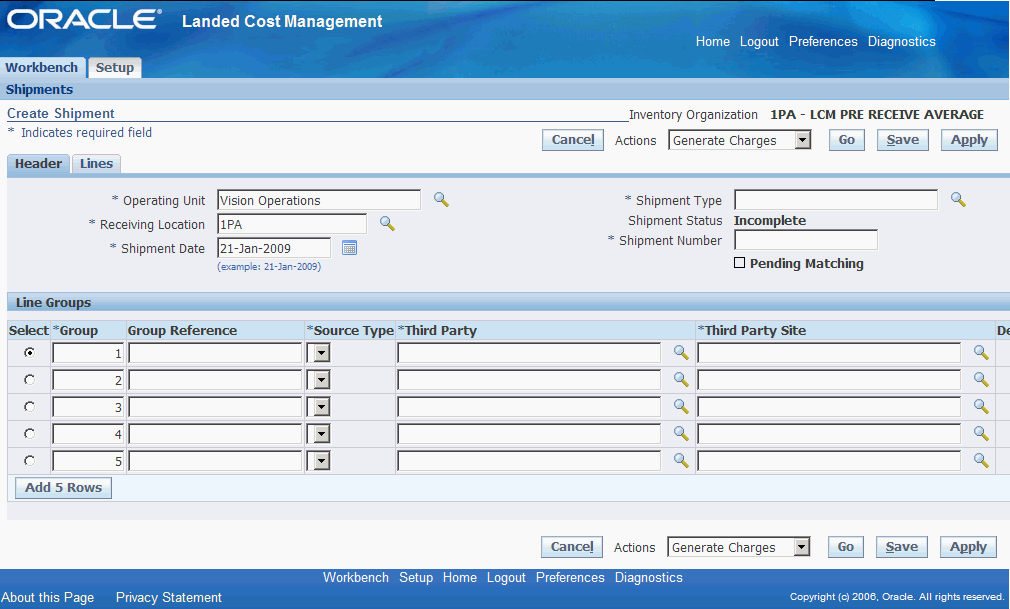The height and width of the screenshot is (609, 1010).
Task: Open Source Type dropdown for group 2
Action: 319,380
